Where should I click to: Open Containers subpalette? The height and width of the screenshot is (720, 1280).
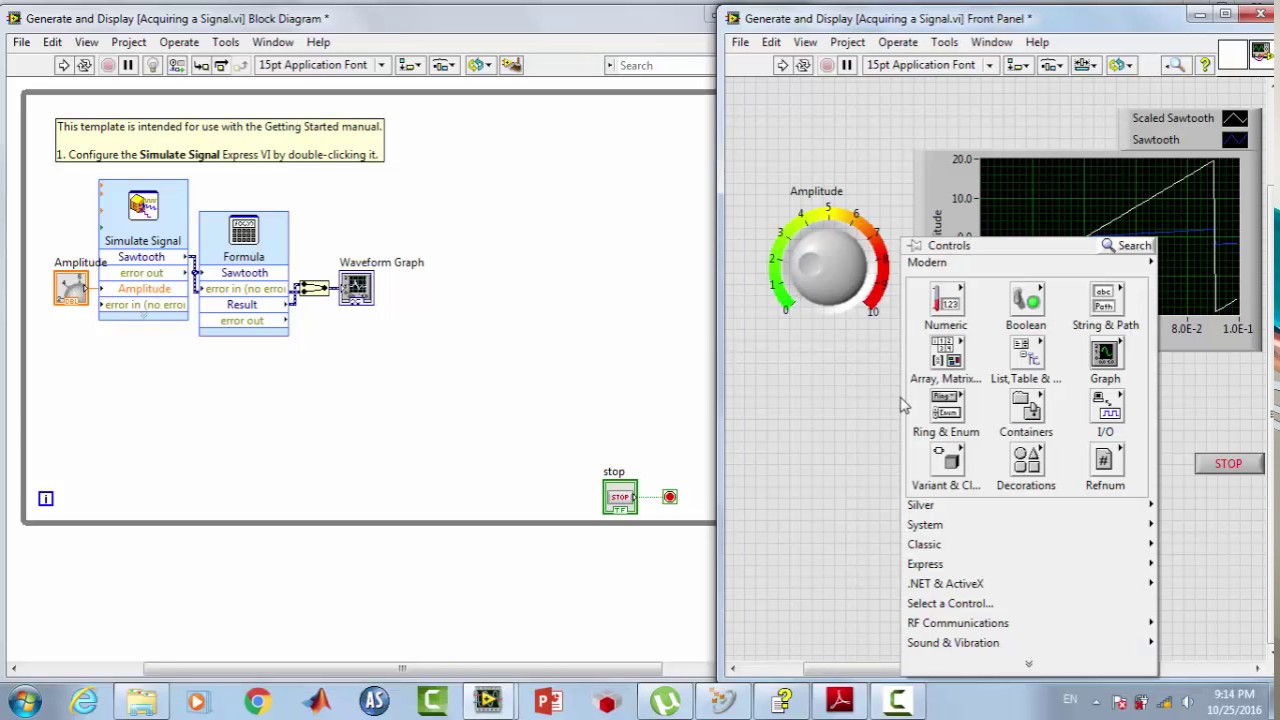coord(1025,413)
